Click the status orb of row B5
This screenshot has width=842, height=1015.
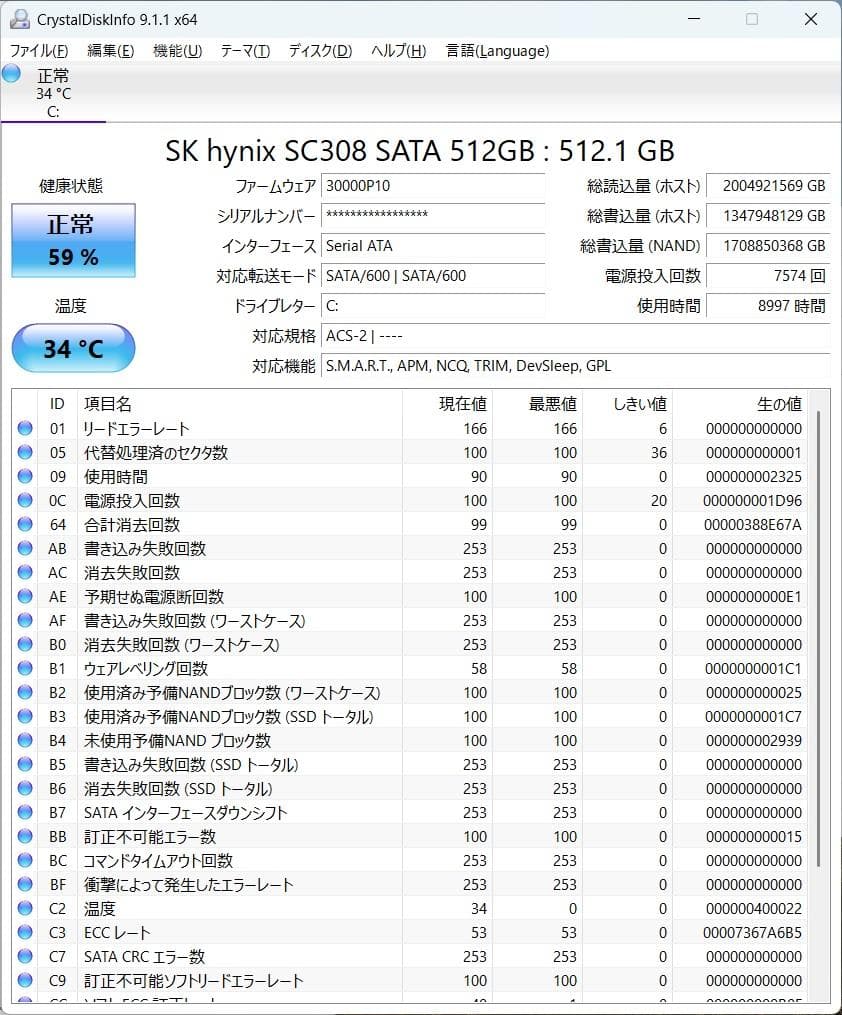pyautogui.click(x=25, y=764)
